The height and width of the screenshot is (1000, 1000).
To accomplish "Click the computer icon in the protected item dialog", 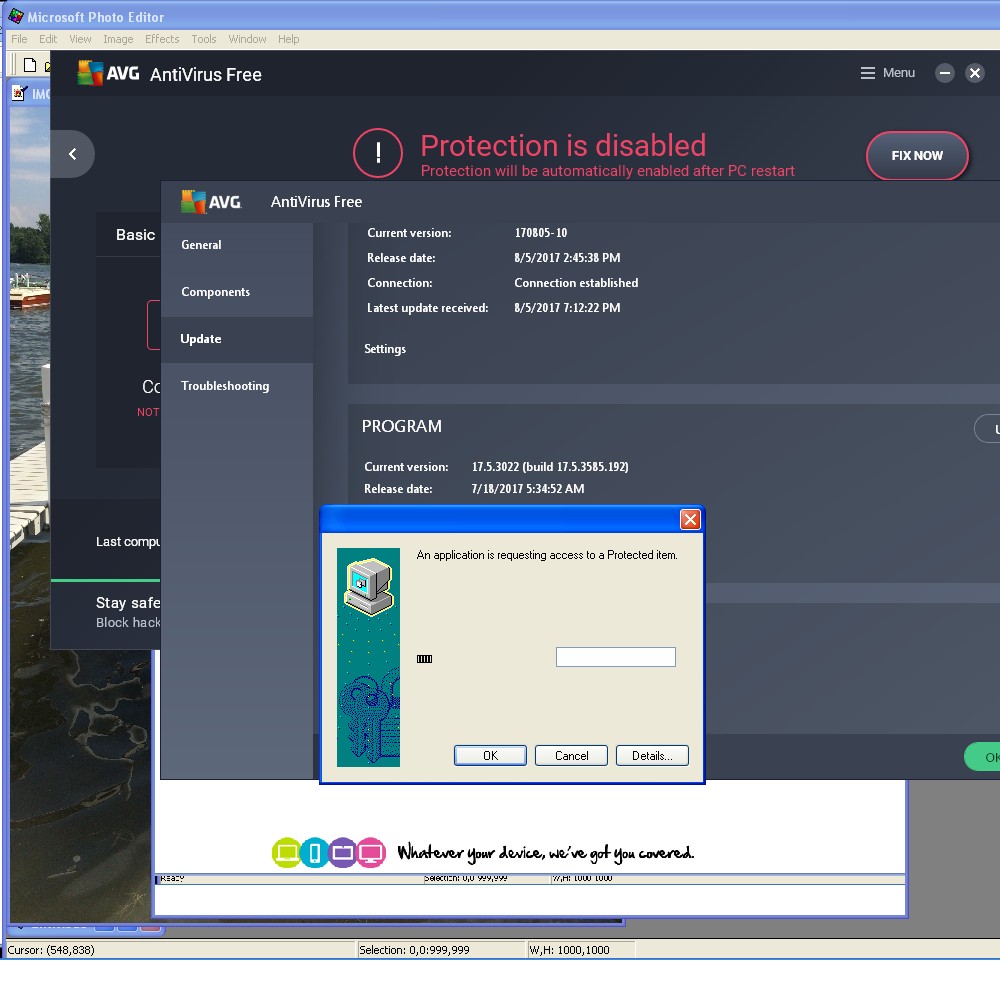I will [368, 585].
